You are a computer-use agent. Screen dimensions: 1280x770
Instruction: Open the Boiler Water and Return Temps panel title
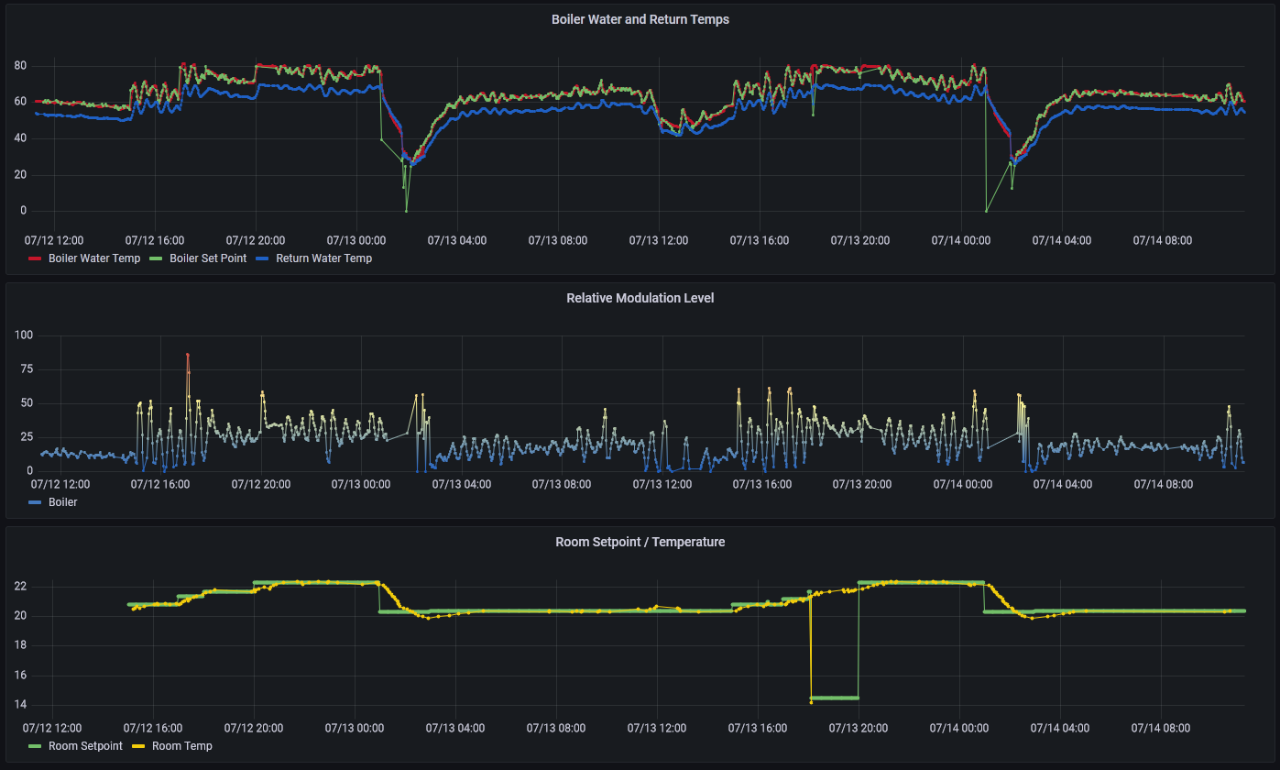[640, 19]
